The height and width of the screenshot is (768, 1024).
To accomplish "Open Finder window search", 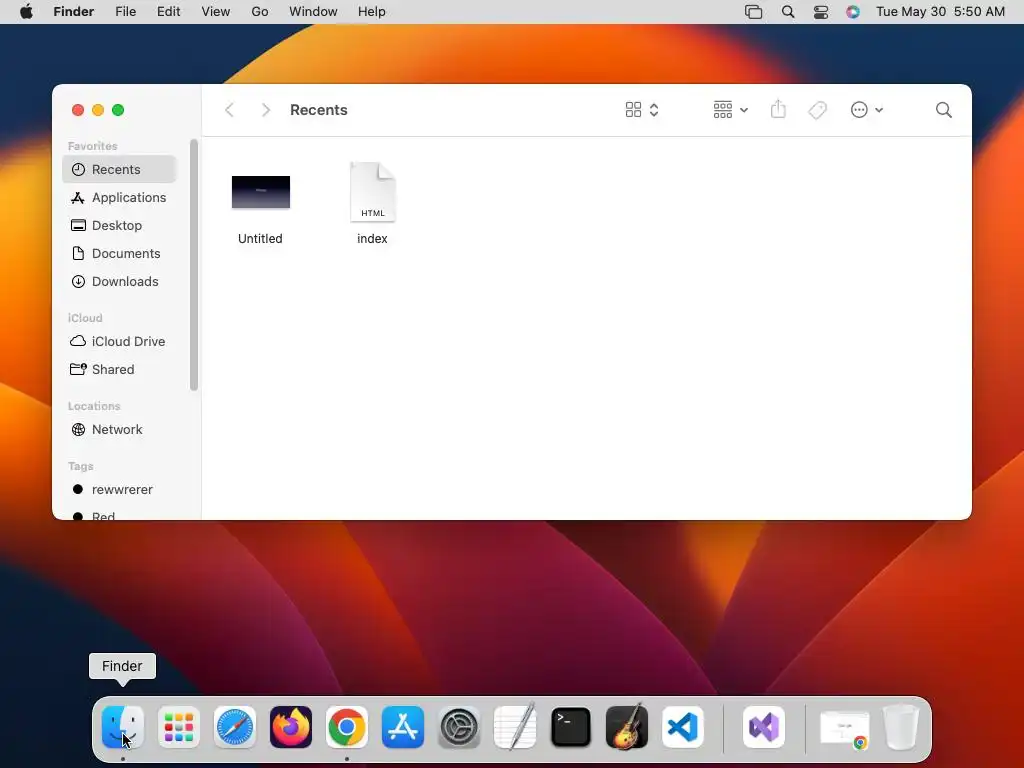I will pyautogui.click(x=943, y=110).
